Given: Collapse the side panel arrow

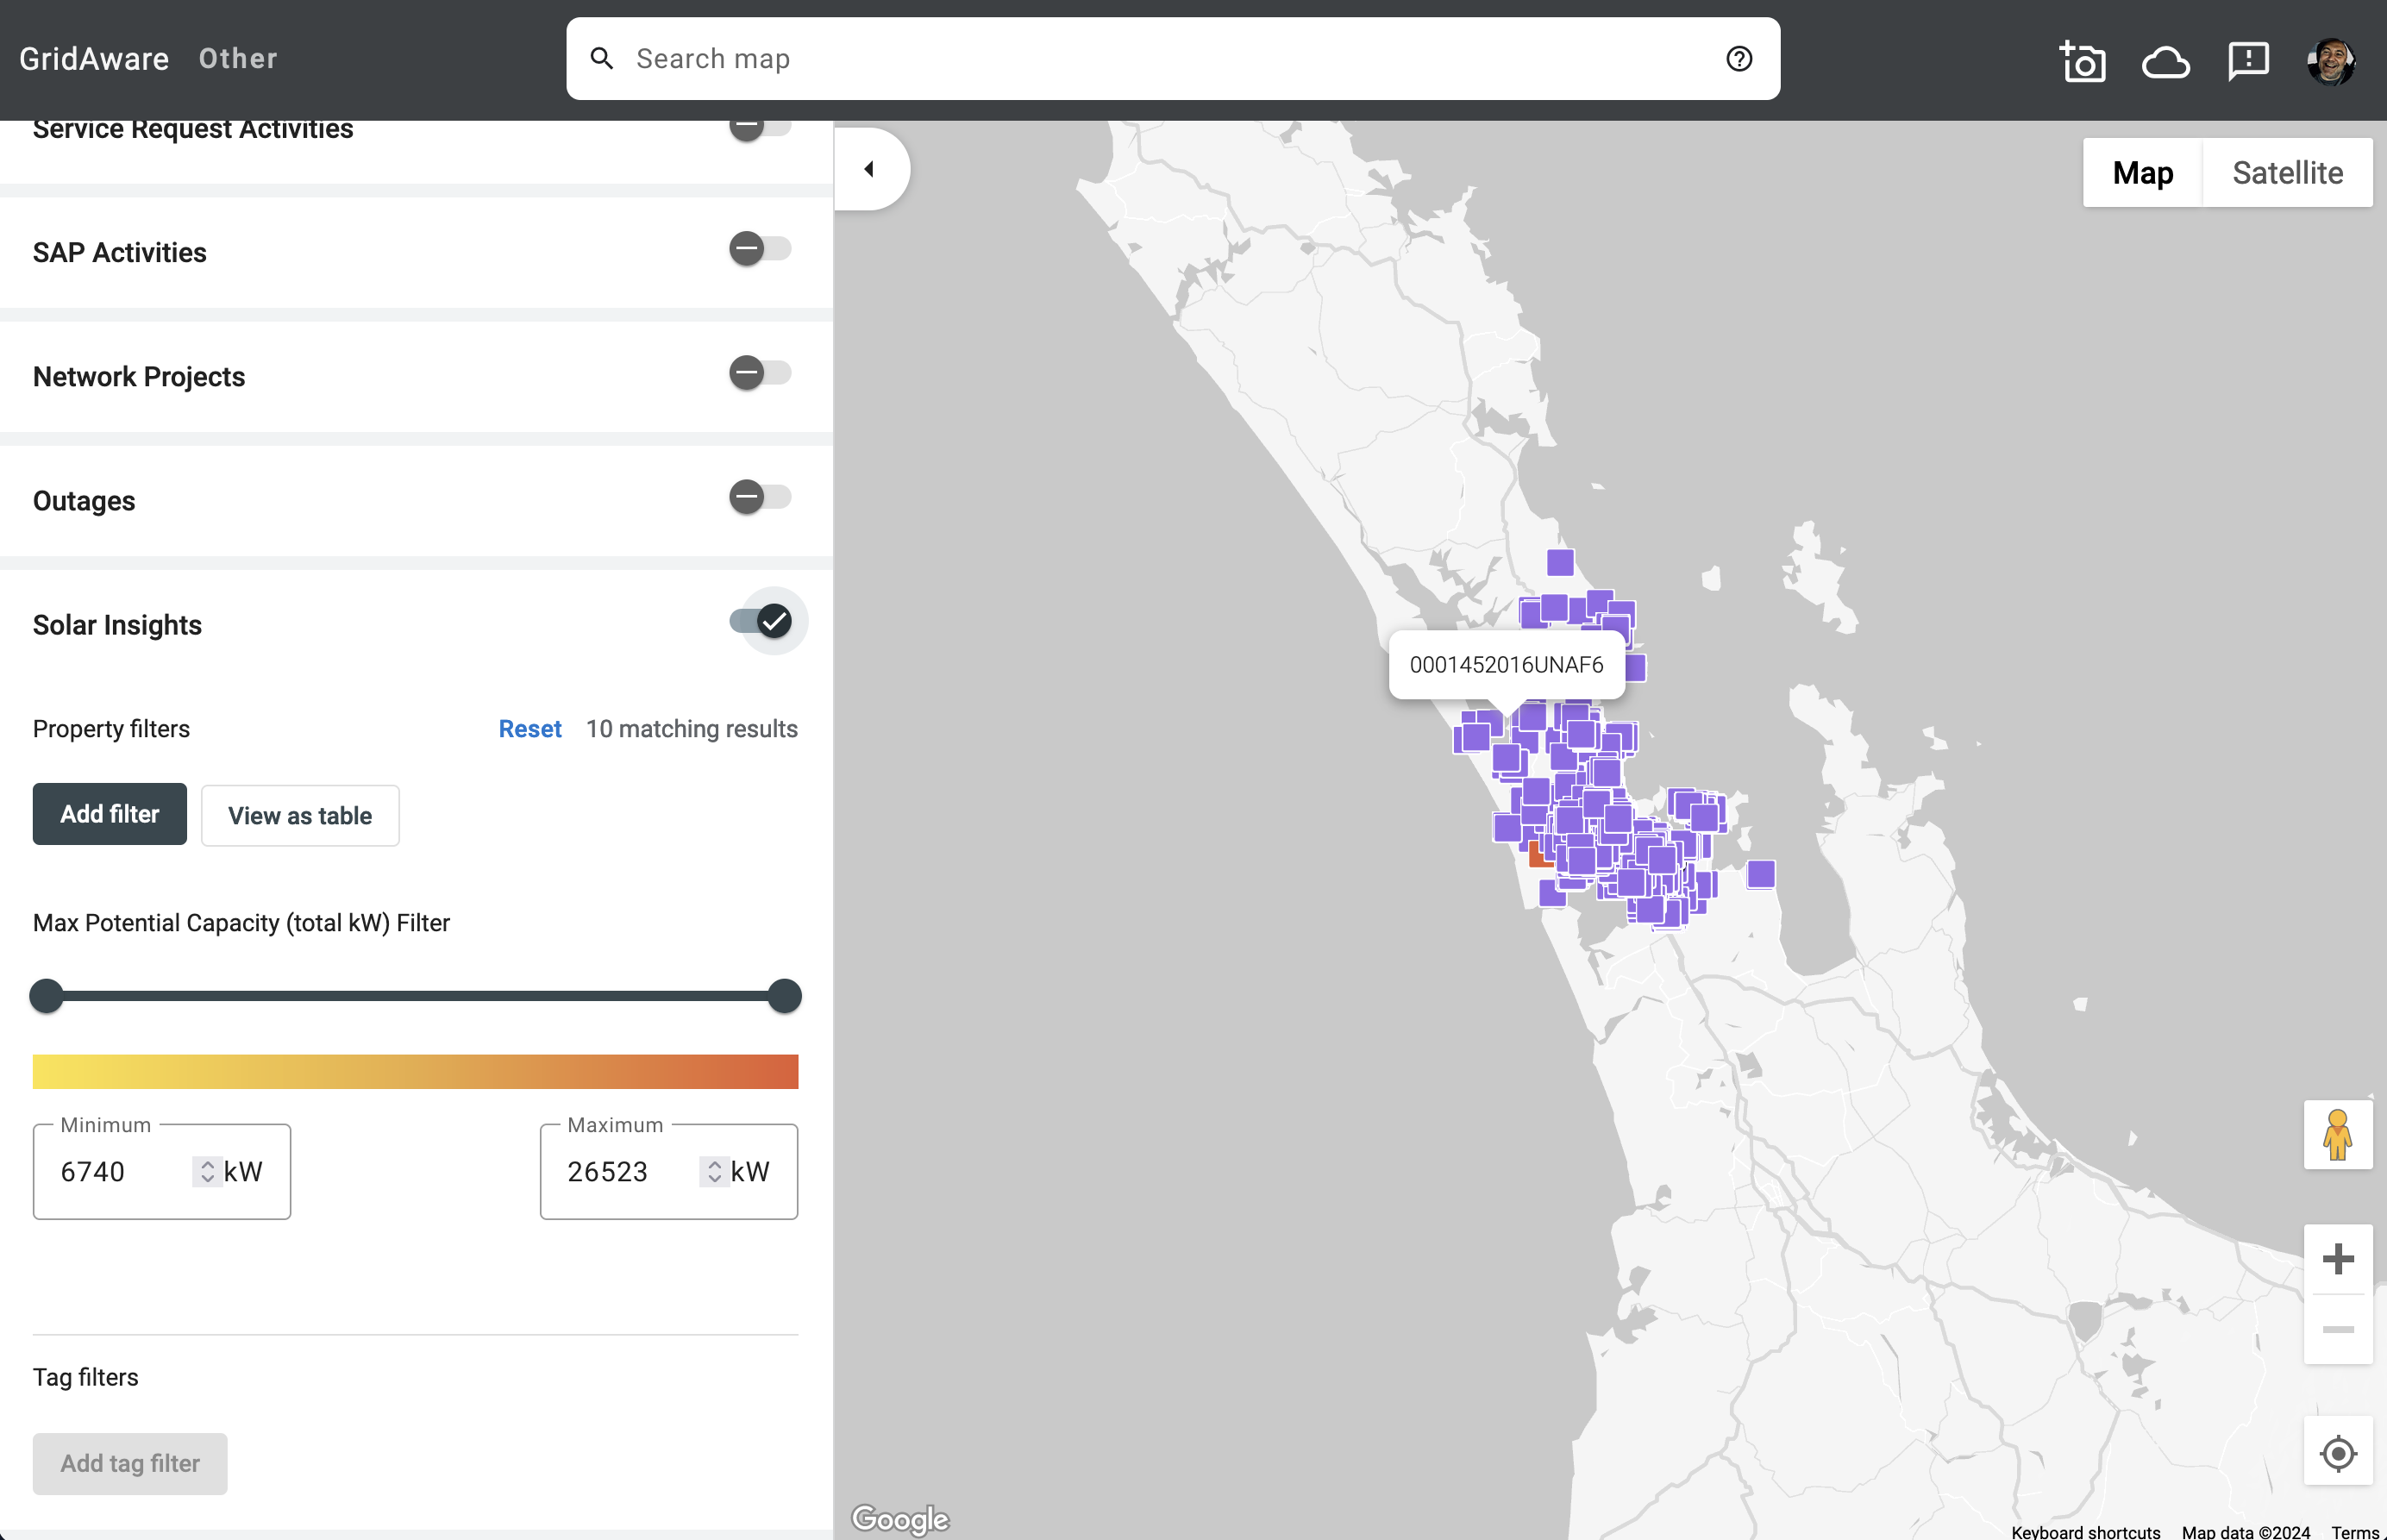Looking at the screenshot, I should (x=869, y=169).
